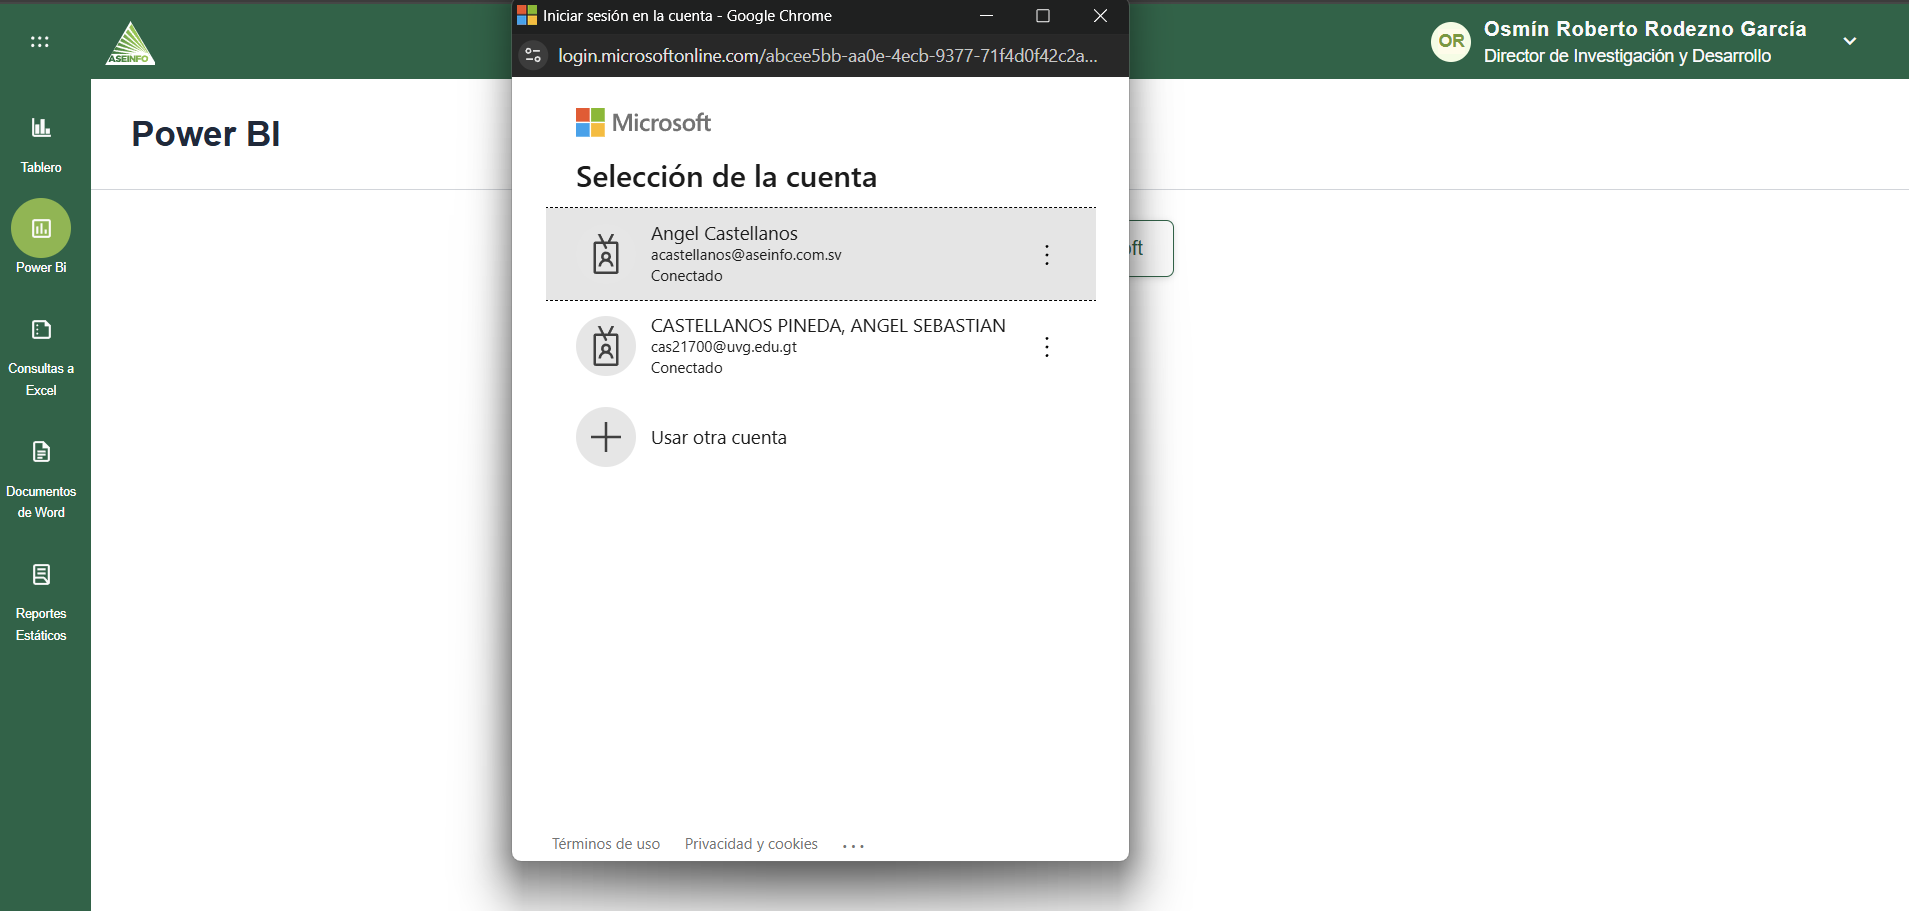Close the Chrome sign-in popup window
The height and width of the screenshot is (911, 1909).
1100,16
